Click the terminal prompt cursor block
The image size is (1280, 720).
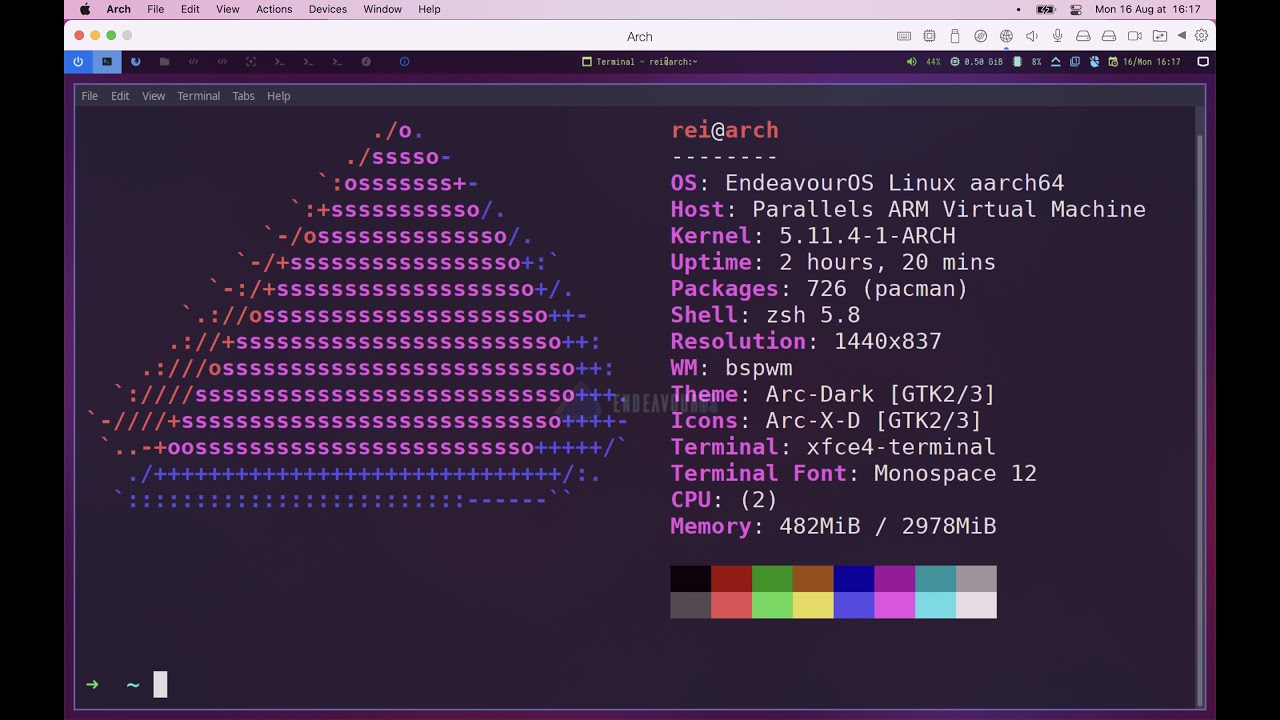click(x=160, y=685)
